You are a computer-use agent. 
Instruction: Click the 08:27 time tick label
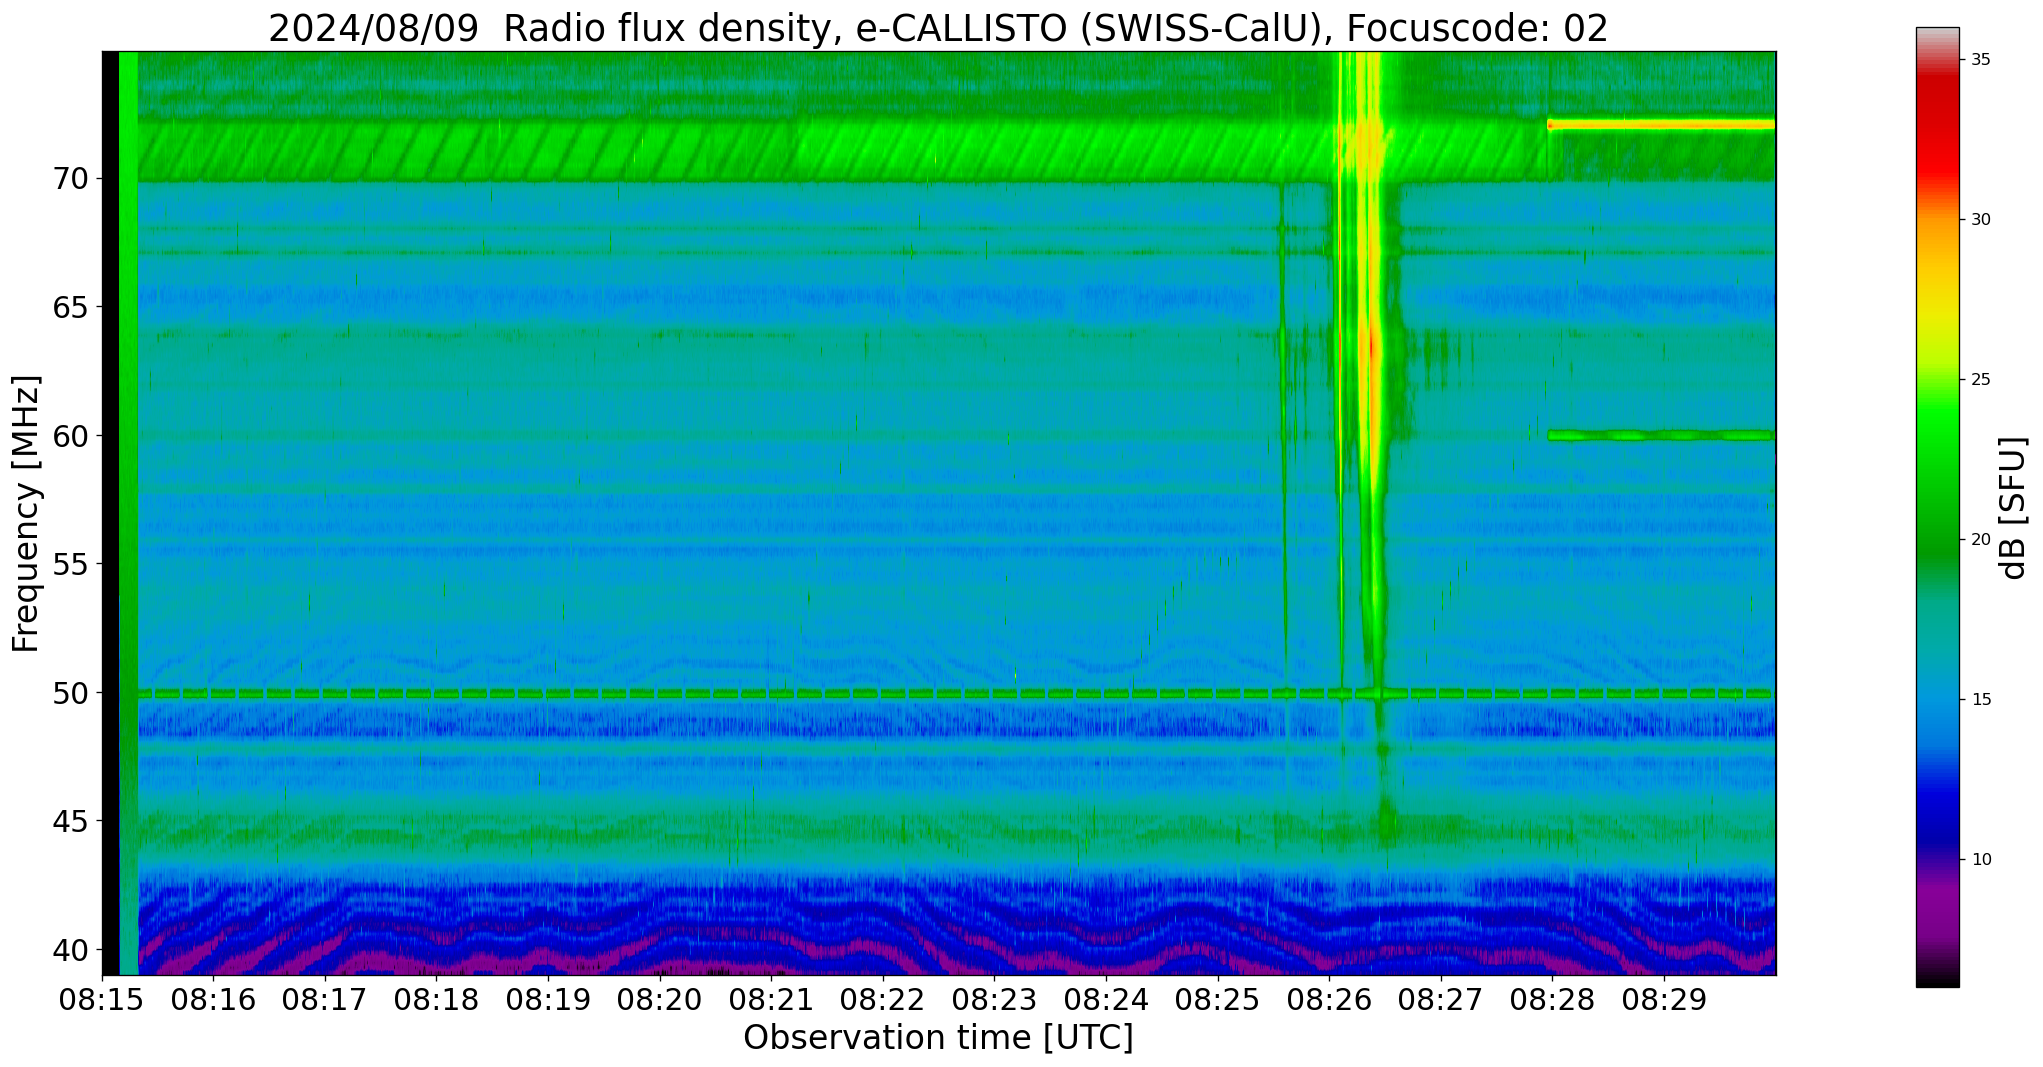(x=1441, y=1000)
